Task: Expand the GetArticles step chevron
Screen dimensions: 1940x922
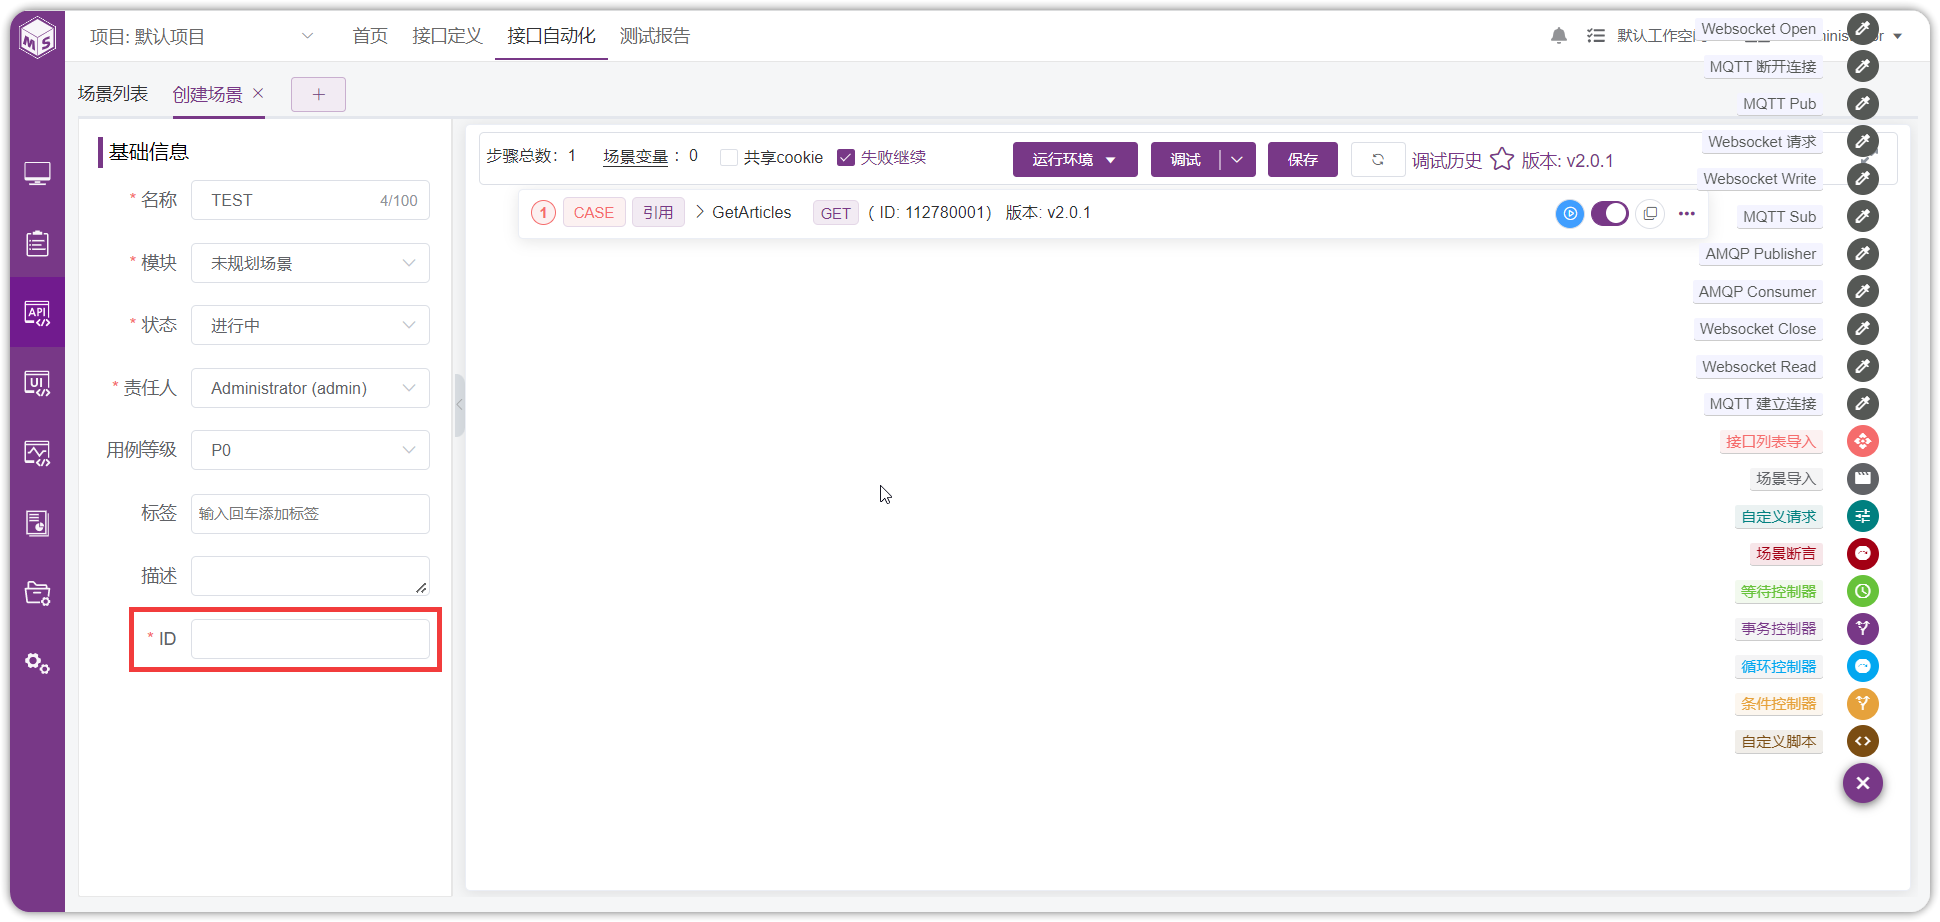Action: [700, 212]
